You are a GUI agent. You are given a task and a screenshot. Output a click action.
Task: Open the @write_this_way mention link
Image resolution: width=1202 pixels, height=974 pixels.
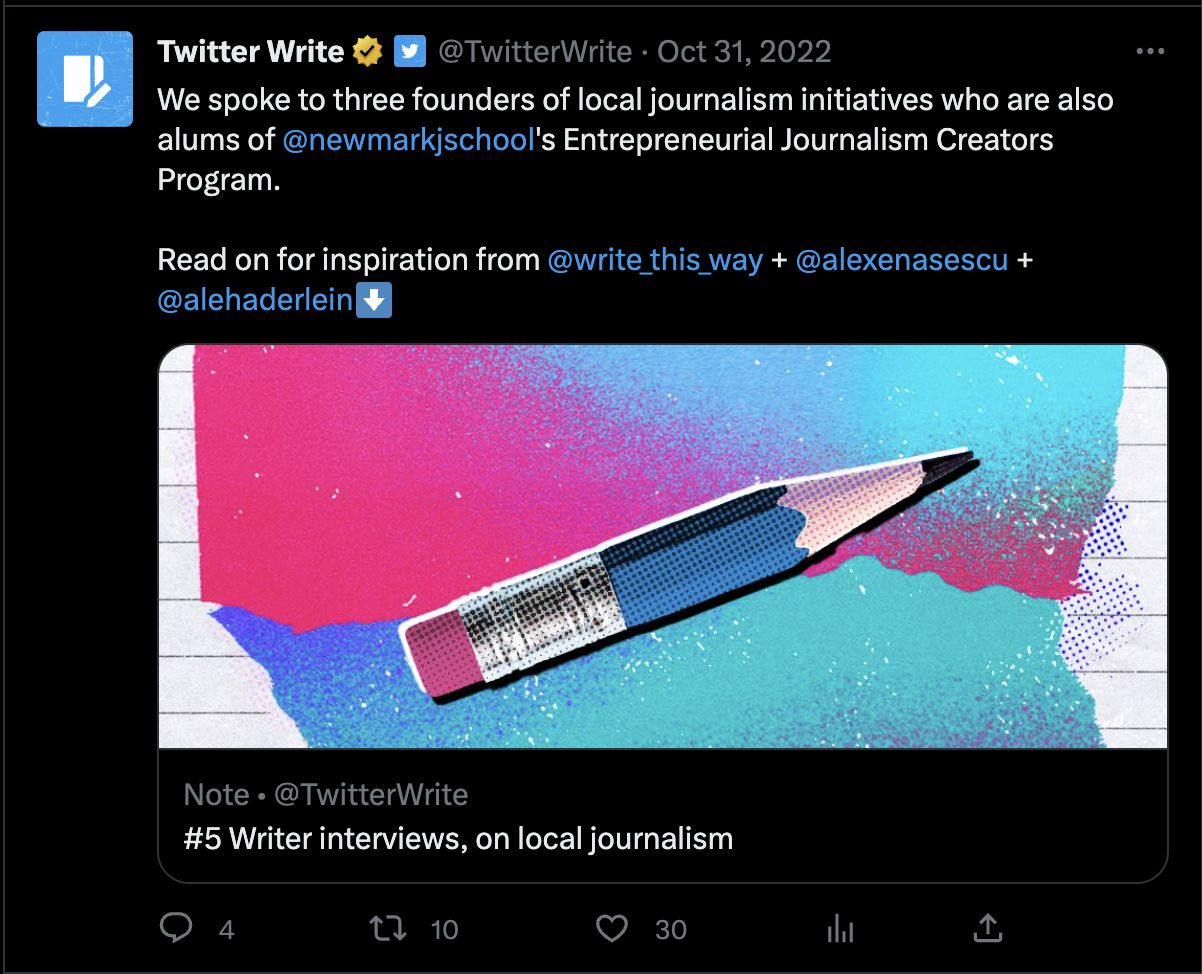(x=655, y=260)
